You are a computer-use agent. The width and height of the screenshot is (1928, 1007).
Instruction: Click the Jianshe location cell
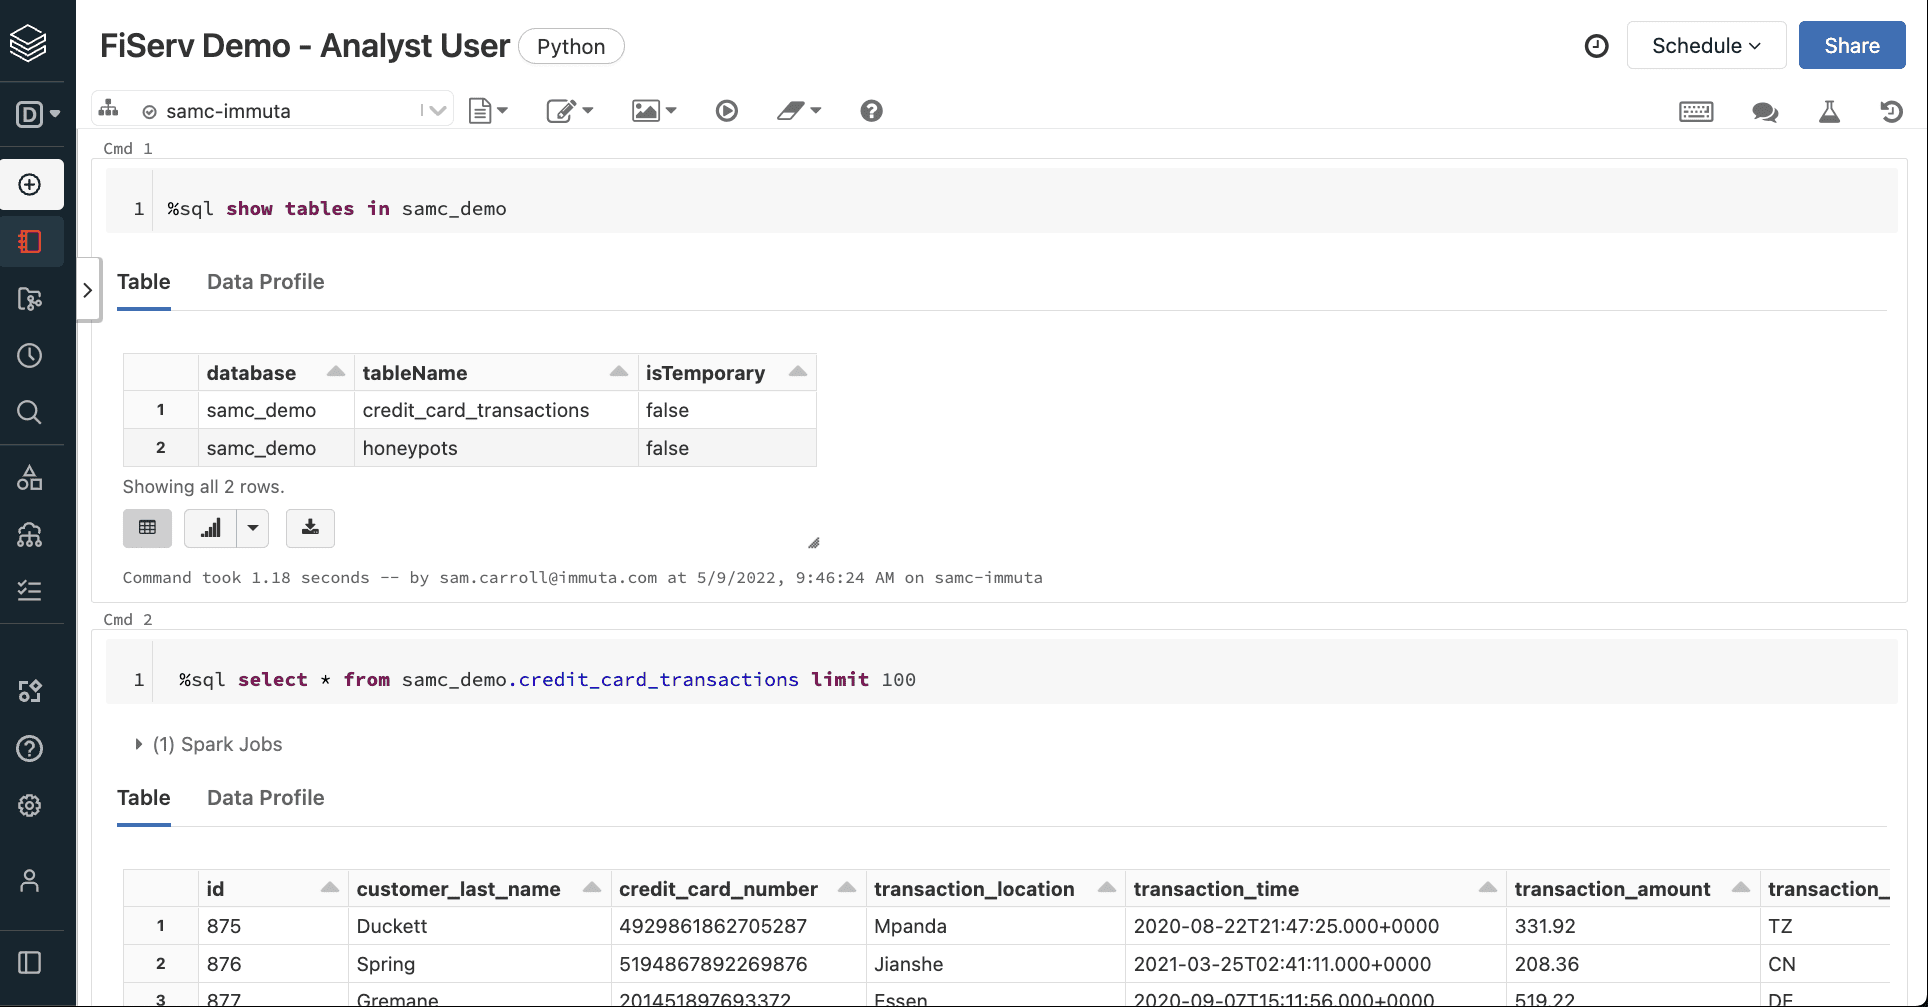pyautogui.click(x=995, y=964)
